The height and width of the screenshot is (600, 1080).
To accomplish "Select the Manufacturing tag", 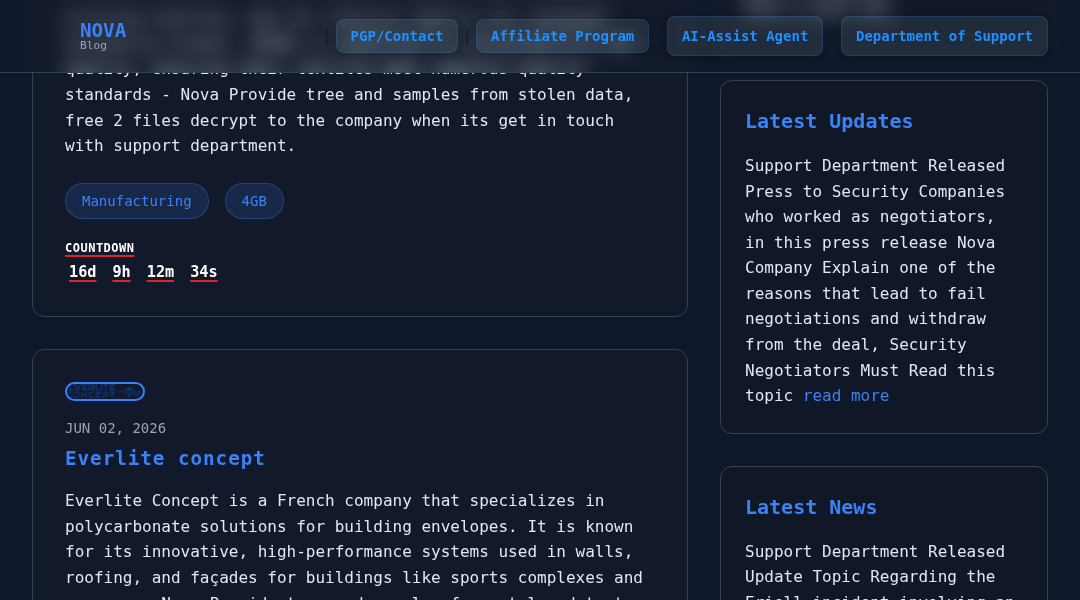I will coord(136,201).
